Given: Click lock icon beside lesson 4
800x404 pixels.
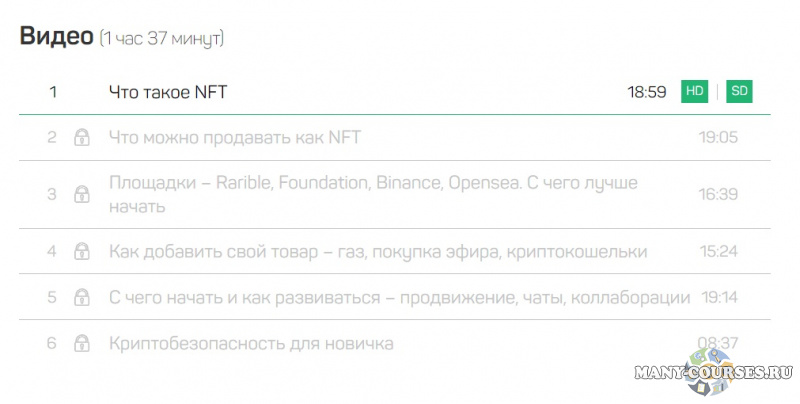Looking at the screenshot, I should tap(82, 252).
